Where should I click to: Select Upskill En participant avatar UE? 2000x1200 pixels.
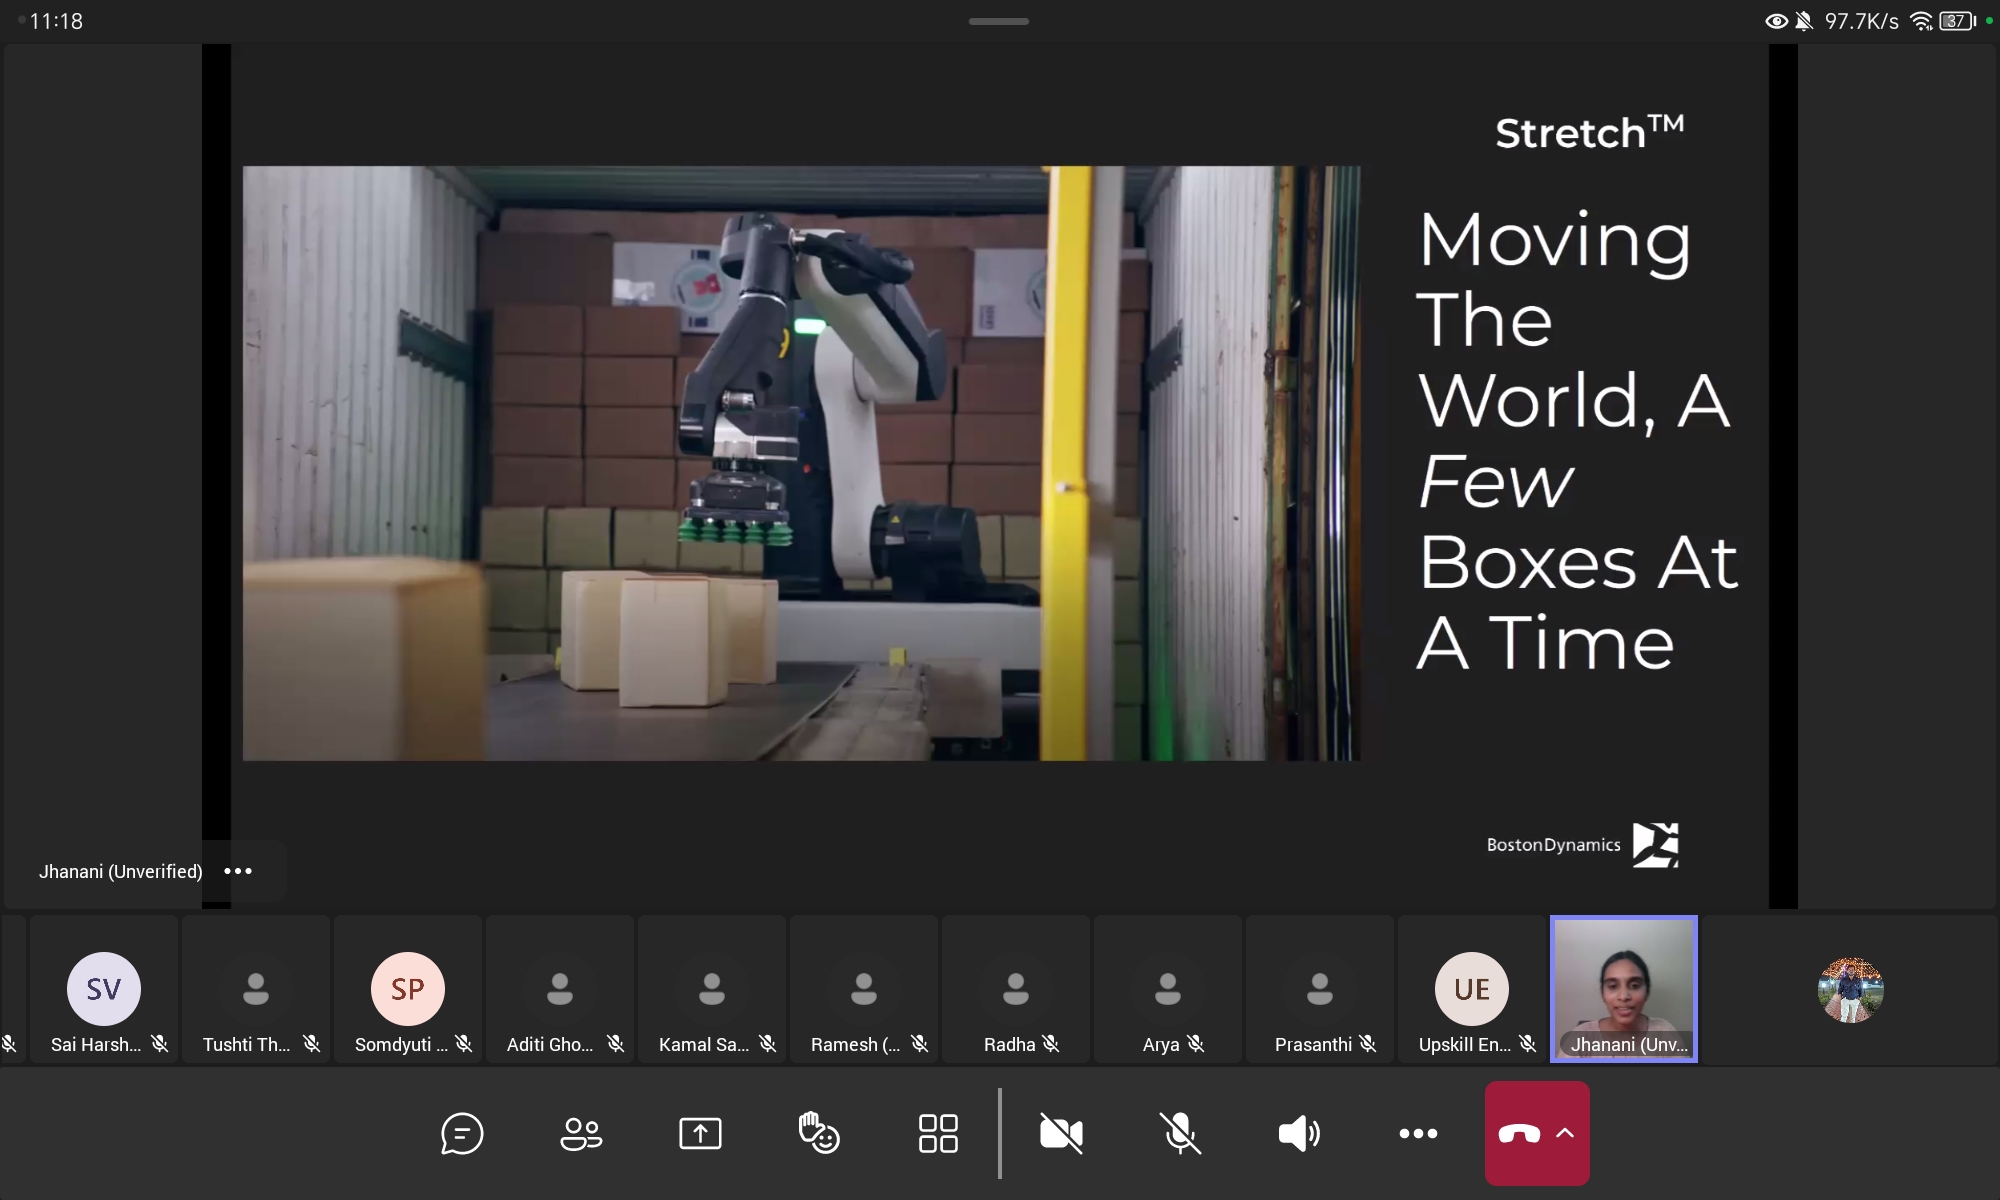1472,989
